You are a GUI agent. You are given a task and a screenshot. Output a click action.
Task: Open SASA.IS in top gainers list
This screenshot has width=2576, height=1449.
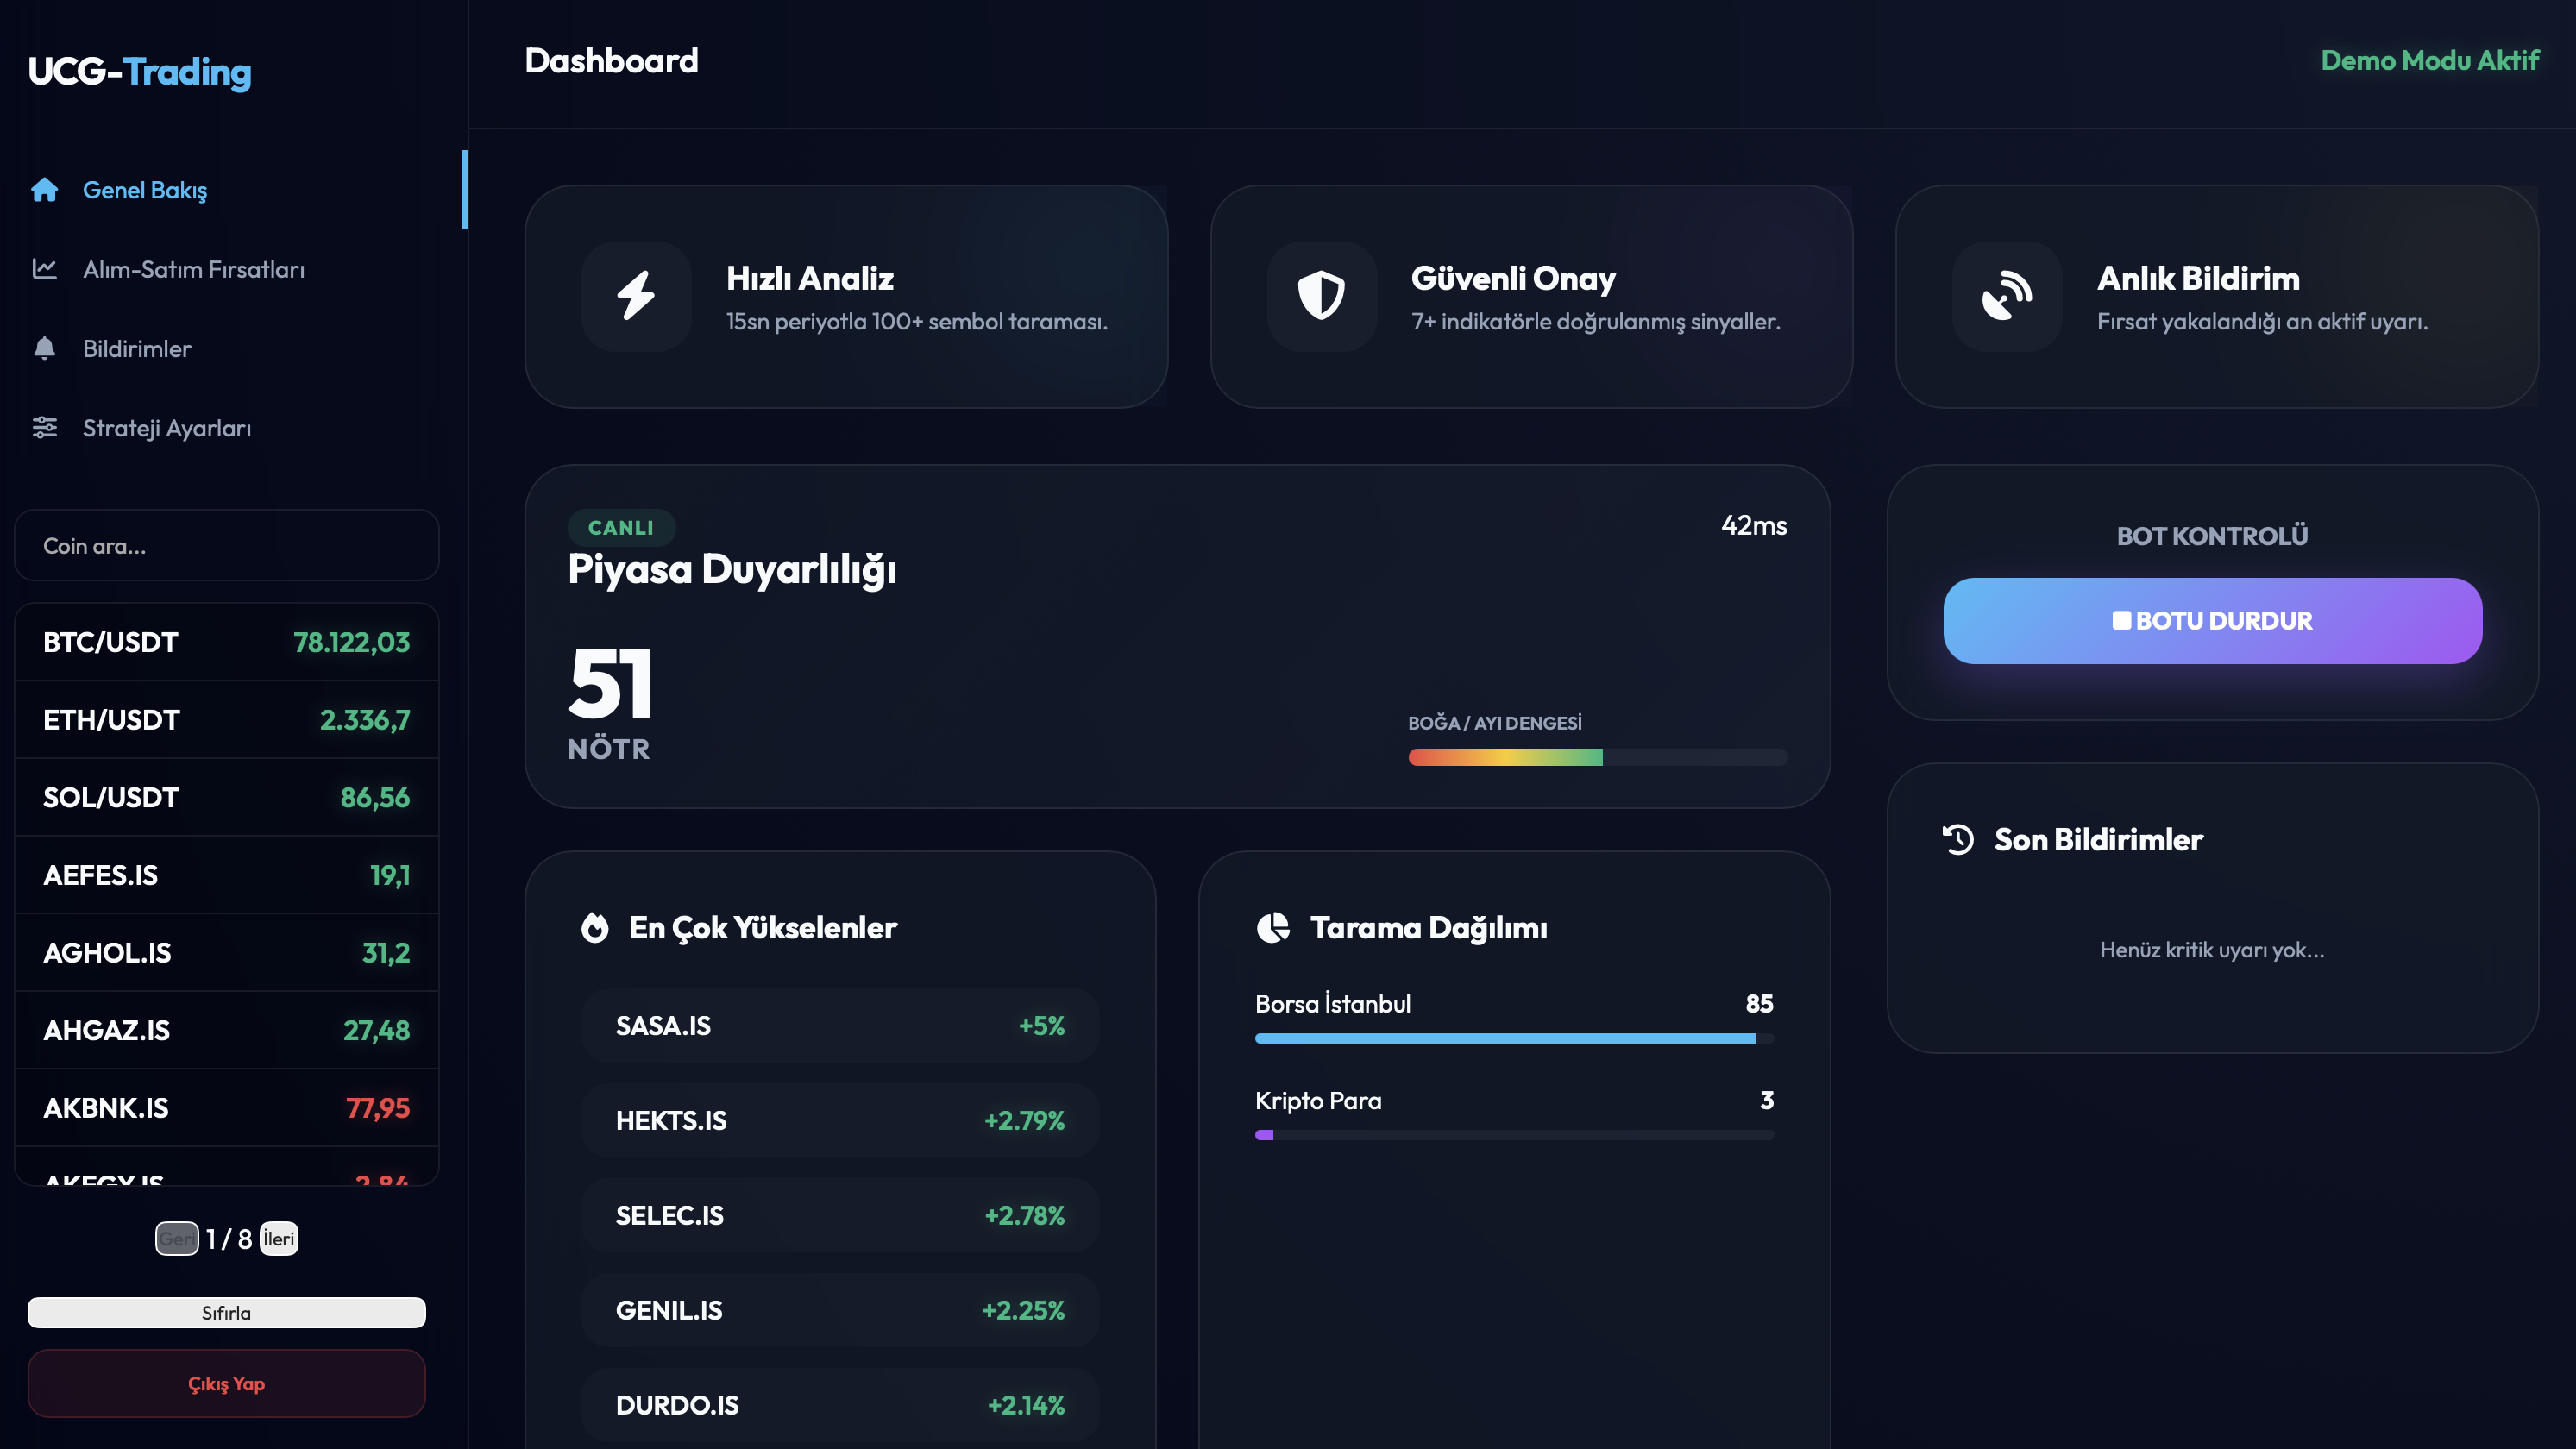(x=839, y=1025)
